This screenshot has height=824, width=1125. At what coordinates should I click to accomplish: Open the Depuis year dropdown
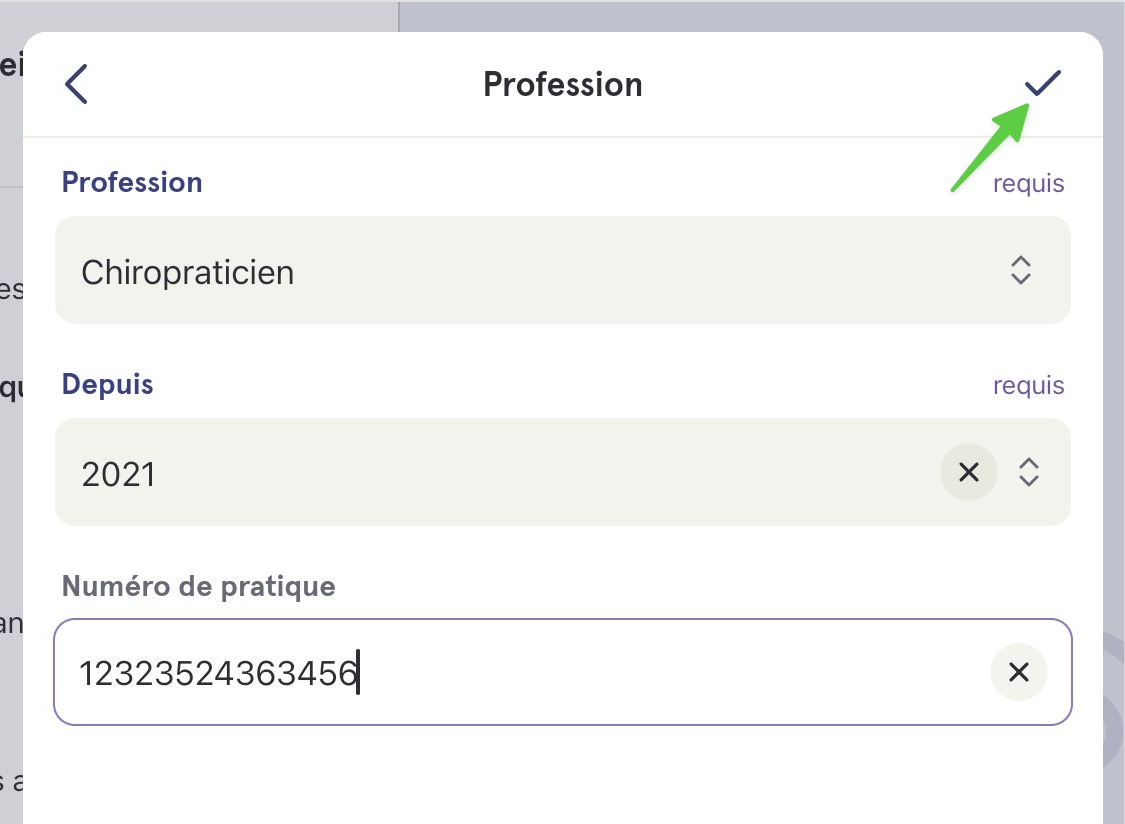coord(562,472)
